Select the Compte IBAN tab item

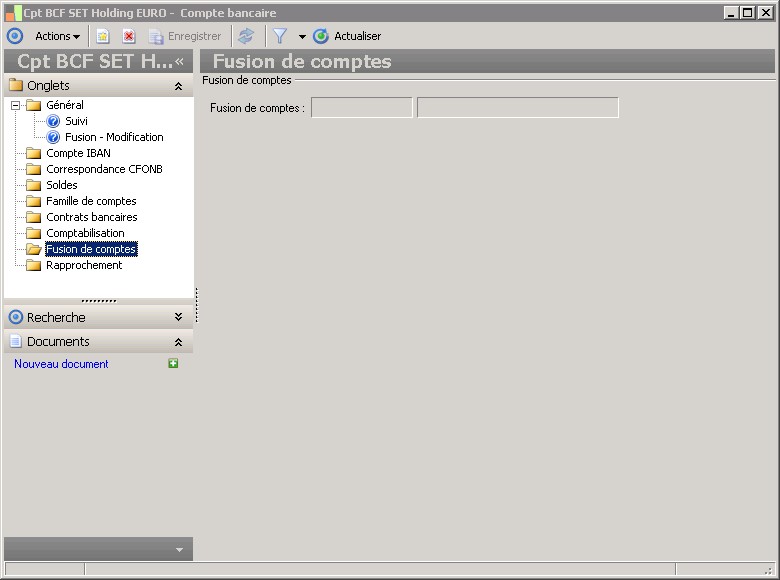(78, 153)
